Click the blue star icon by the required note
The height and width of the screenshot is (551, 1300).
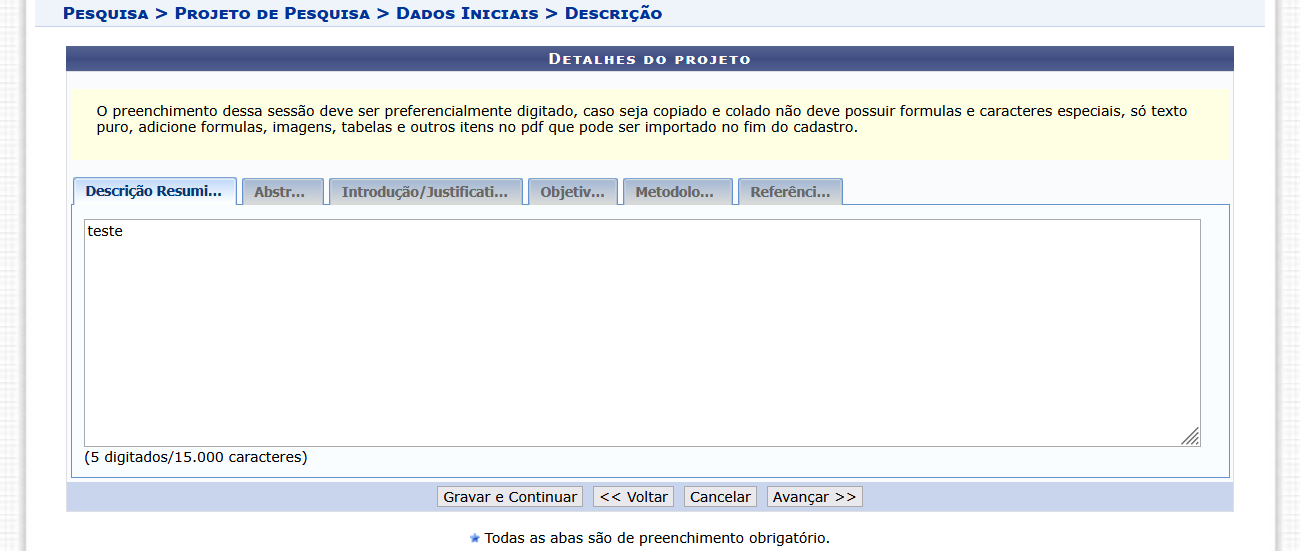pyautogui.click(x=475, y=538)
